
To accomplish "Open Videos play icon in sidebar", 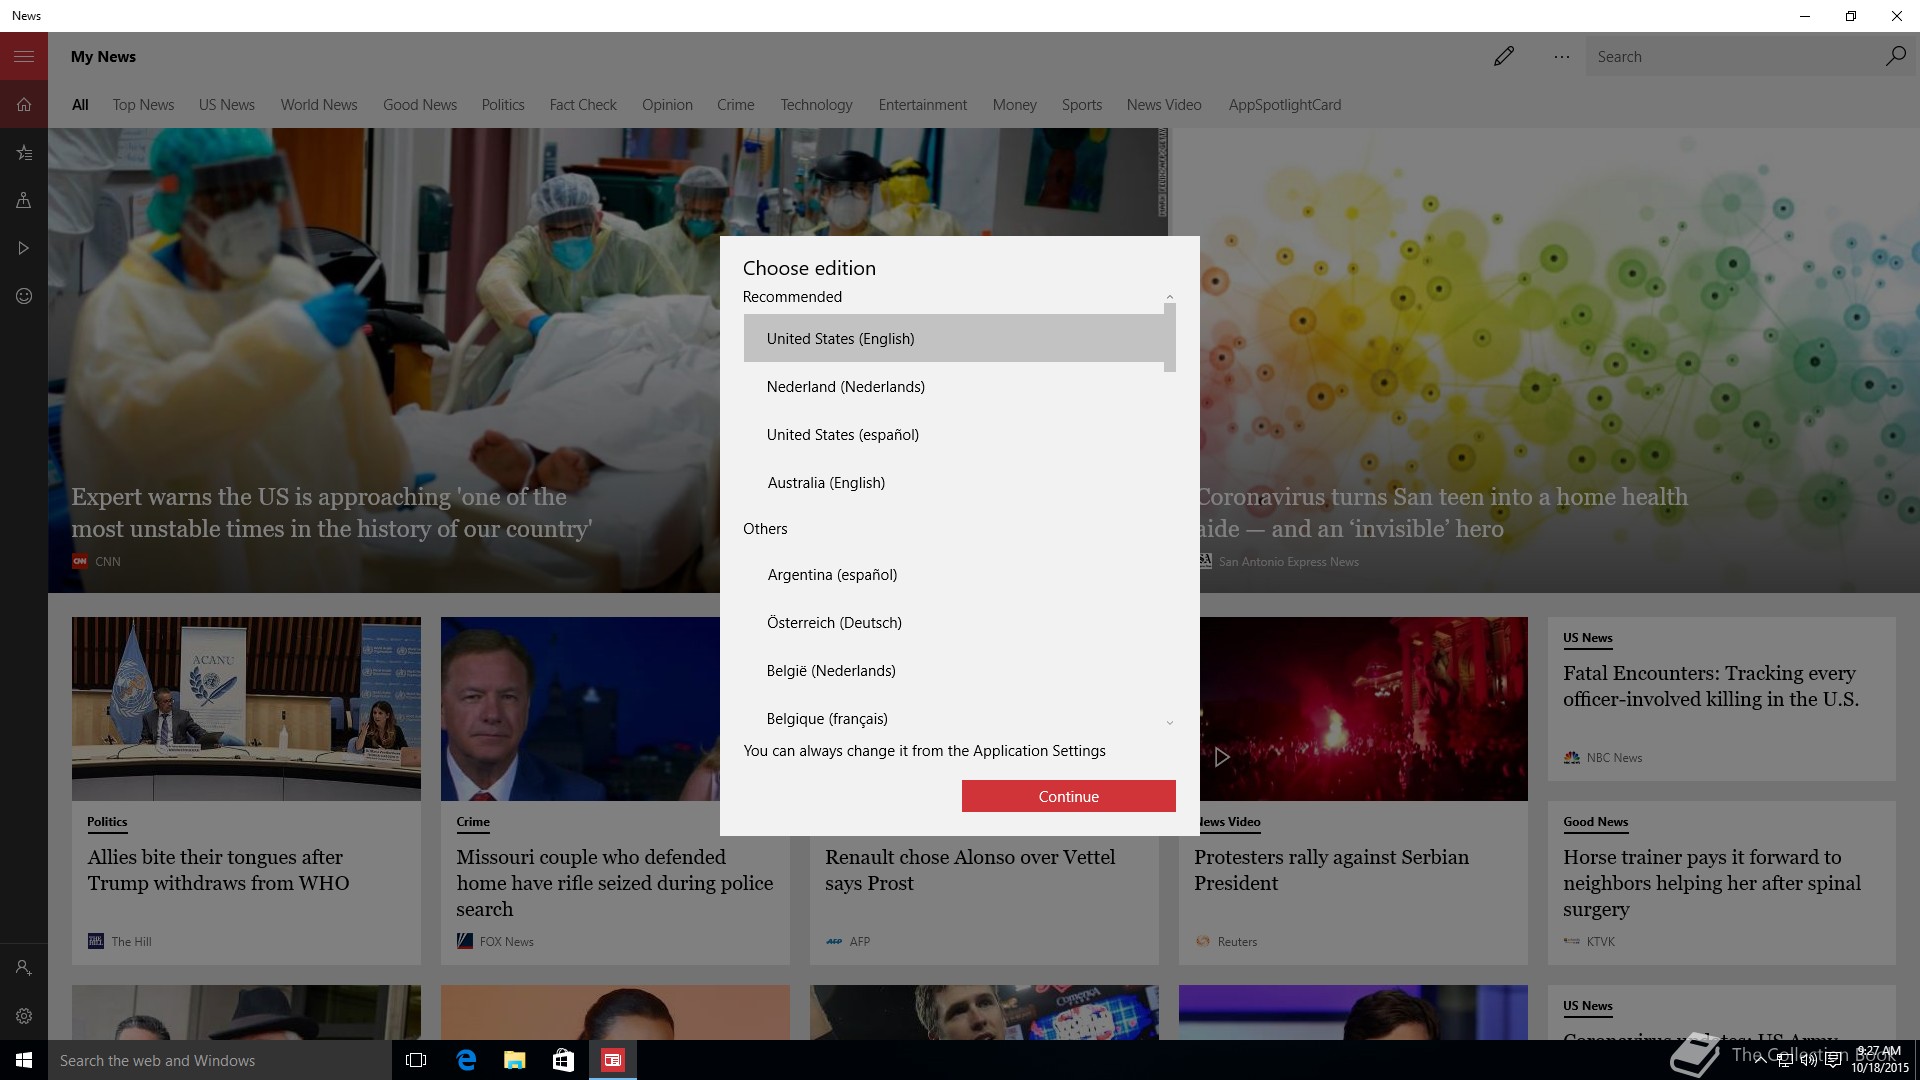I will pos(24,248).
